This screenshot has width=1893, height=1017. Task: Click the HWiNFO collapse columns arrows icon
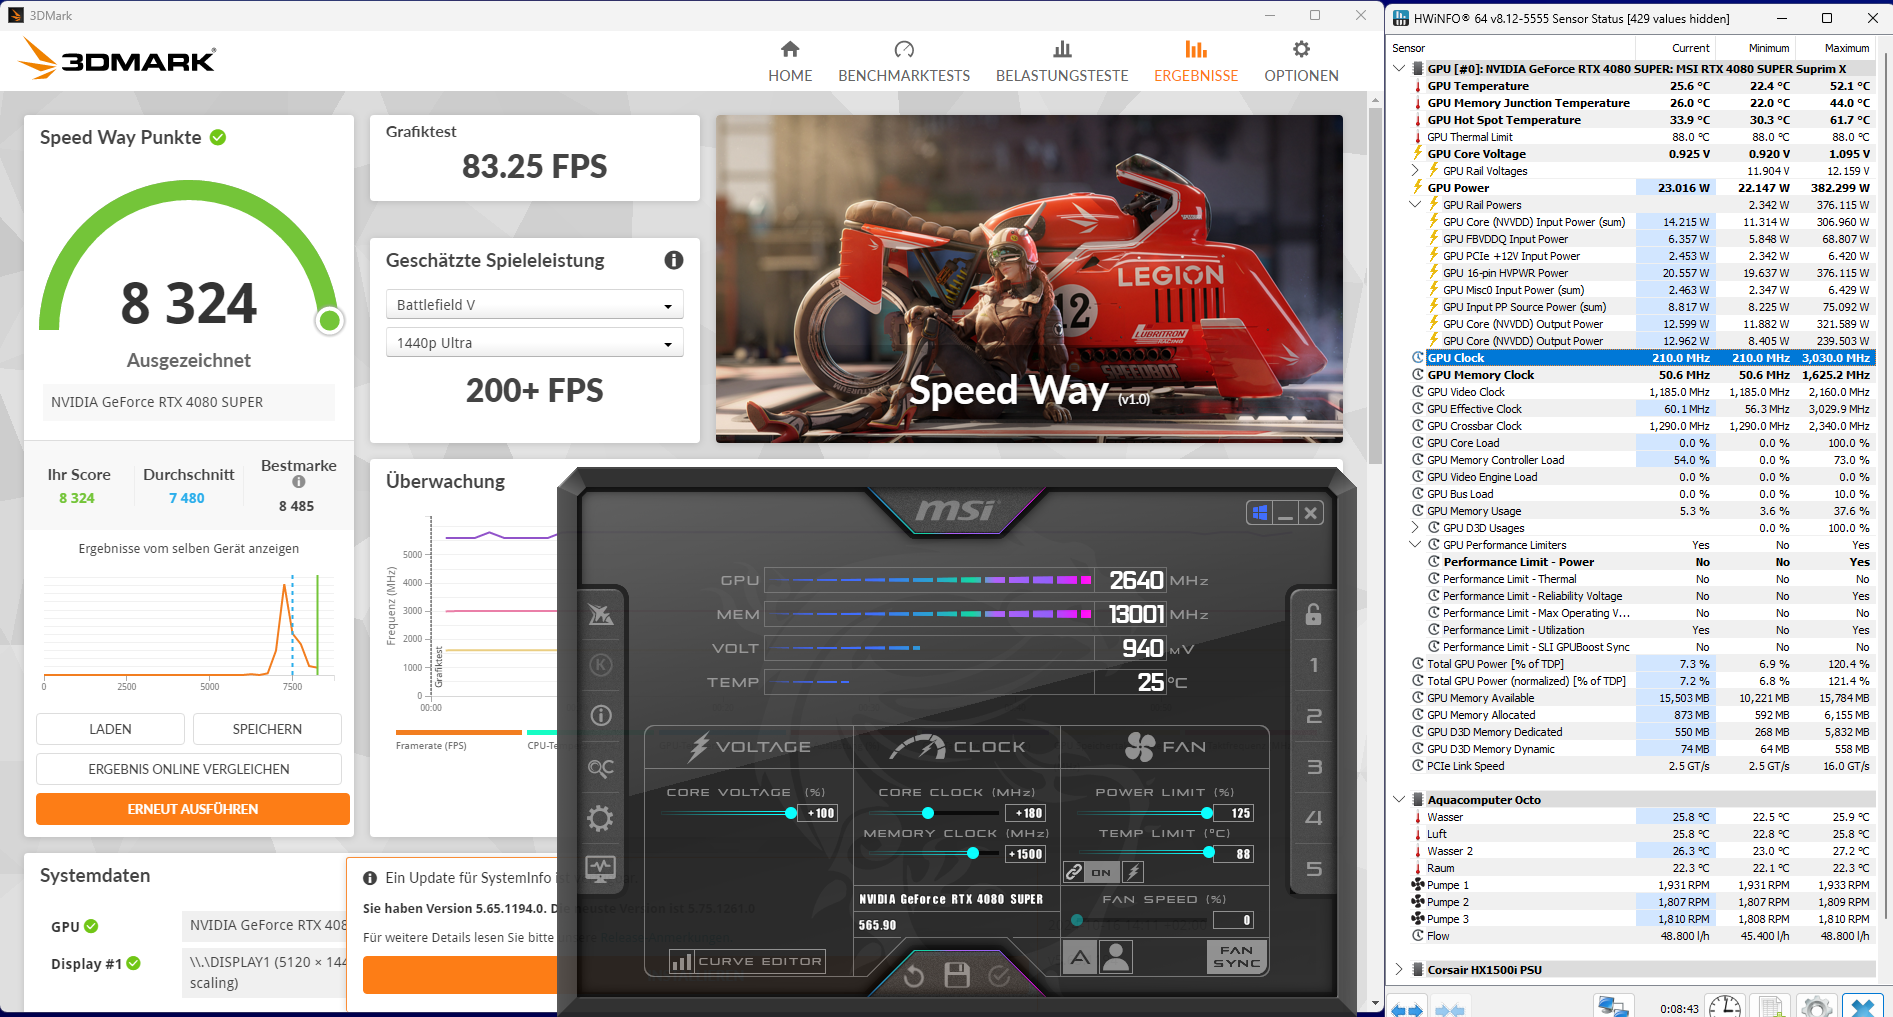[x=1450, y=1009]
